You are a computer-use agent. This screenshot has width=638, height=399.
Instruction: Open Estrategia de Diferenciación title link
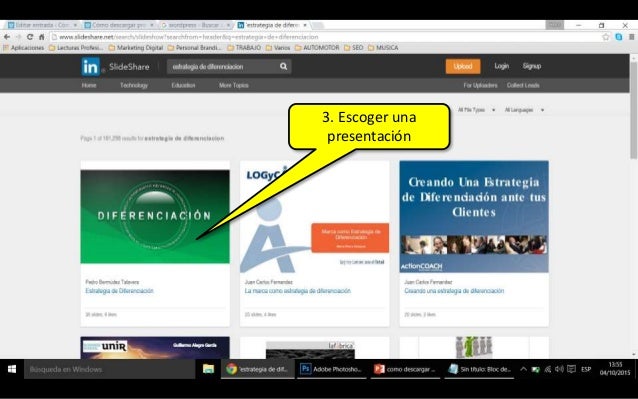[119, 291]
